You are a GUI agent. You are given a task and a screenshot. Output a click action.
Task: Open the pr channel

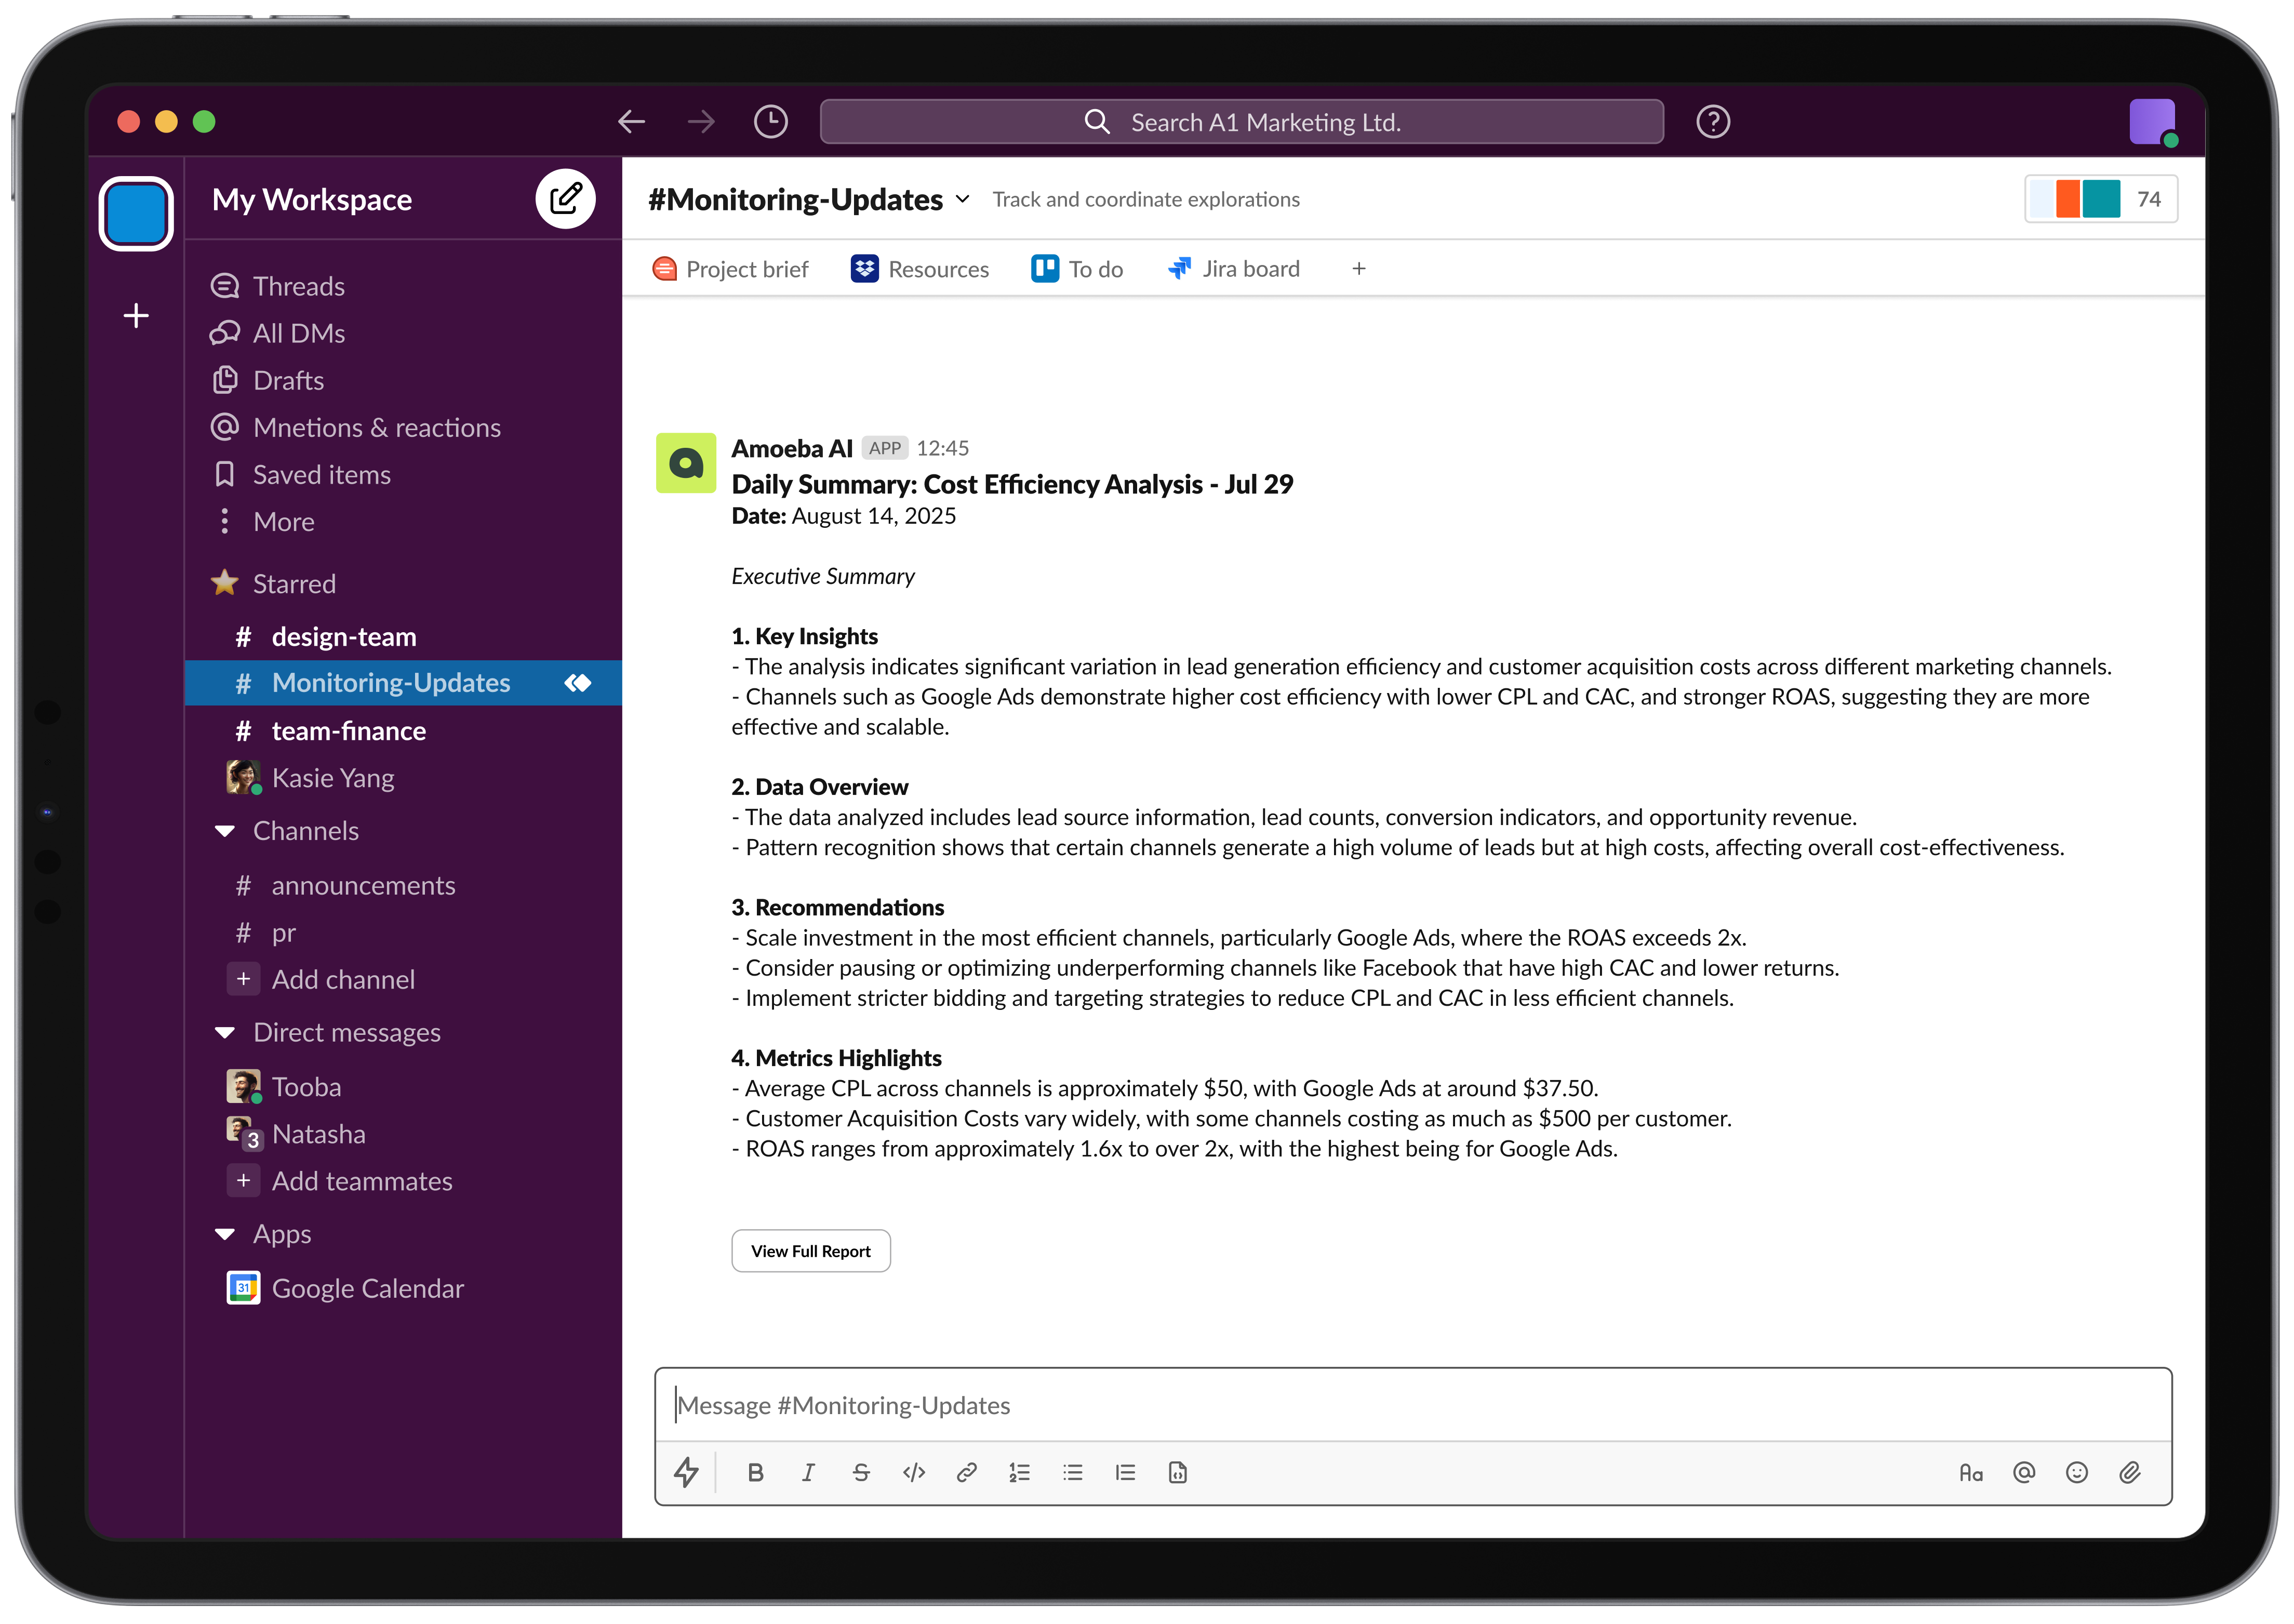(265, 933)
